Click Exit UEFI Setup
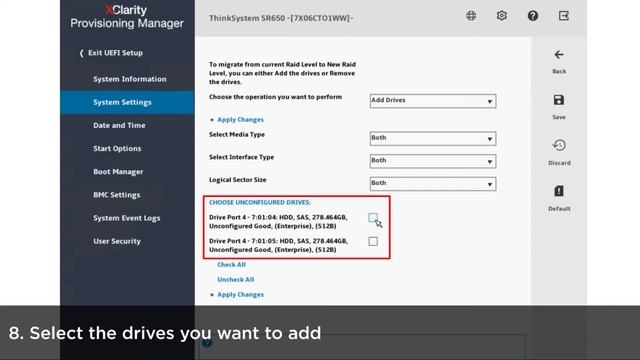This screenshot has height=360, width=640. point(111,53)
